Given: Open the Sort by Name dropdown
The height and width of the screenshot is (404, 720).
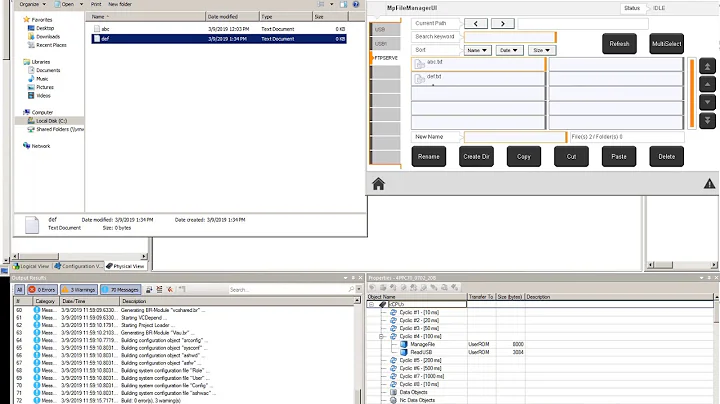Looking at the screenshot, I should tap(477, 50).
